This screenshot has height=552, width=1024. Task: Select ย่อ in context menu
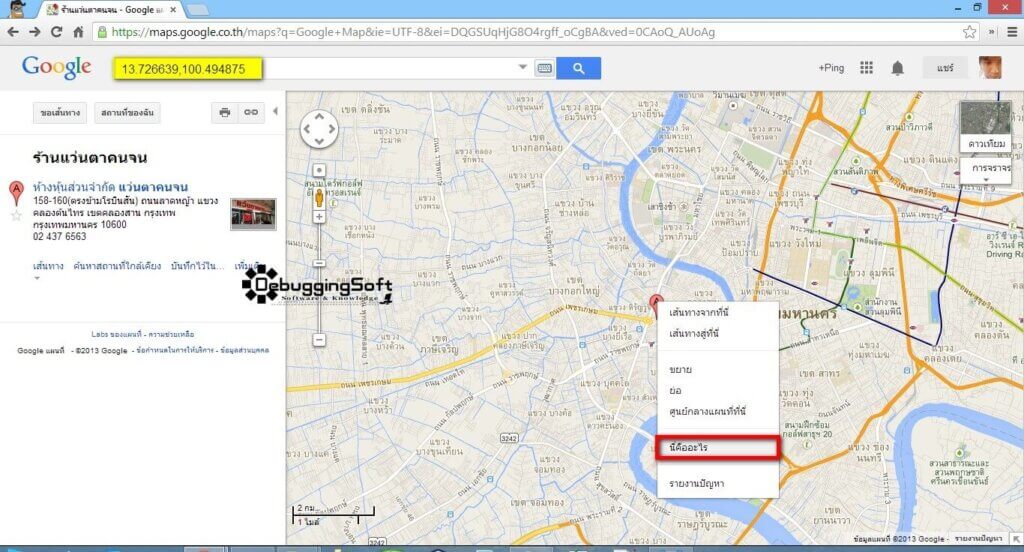675,391
